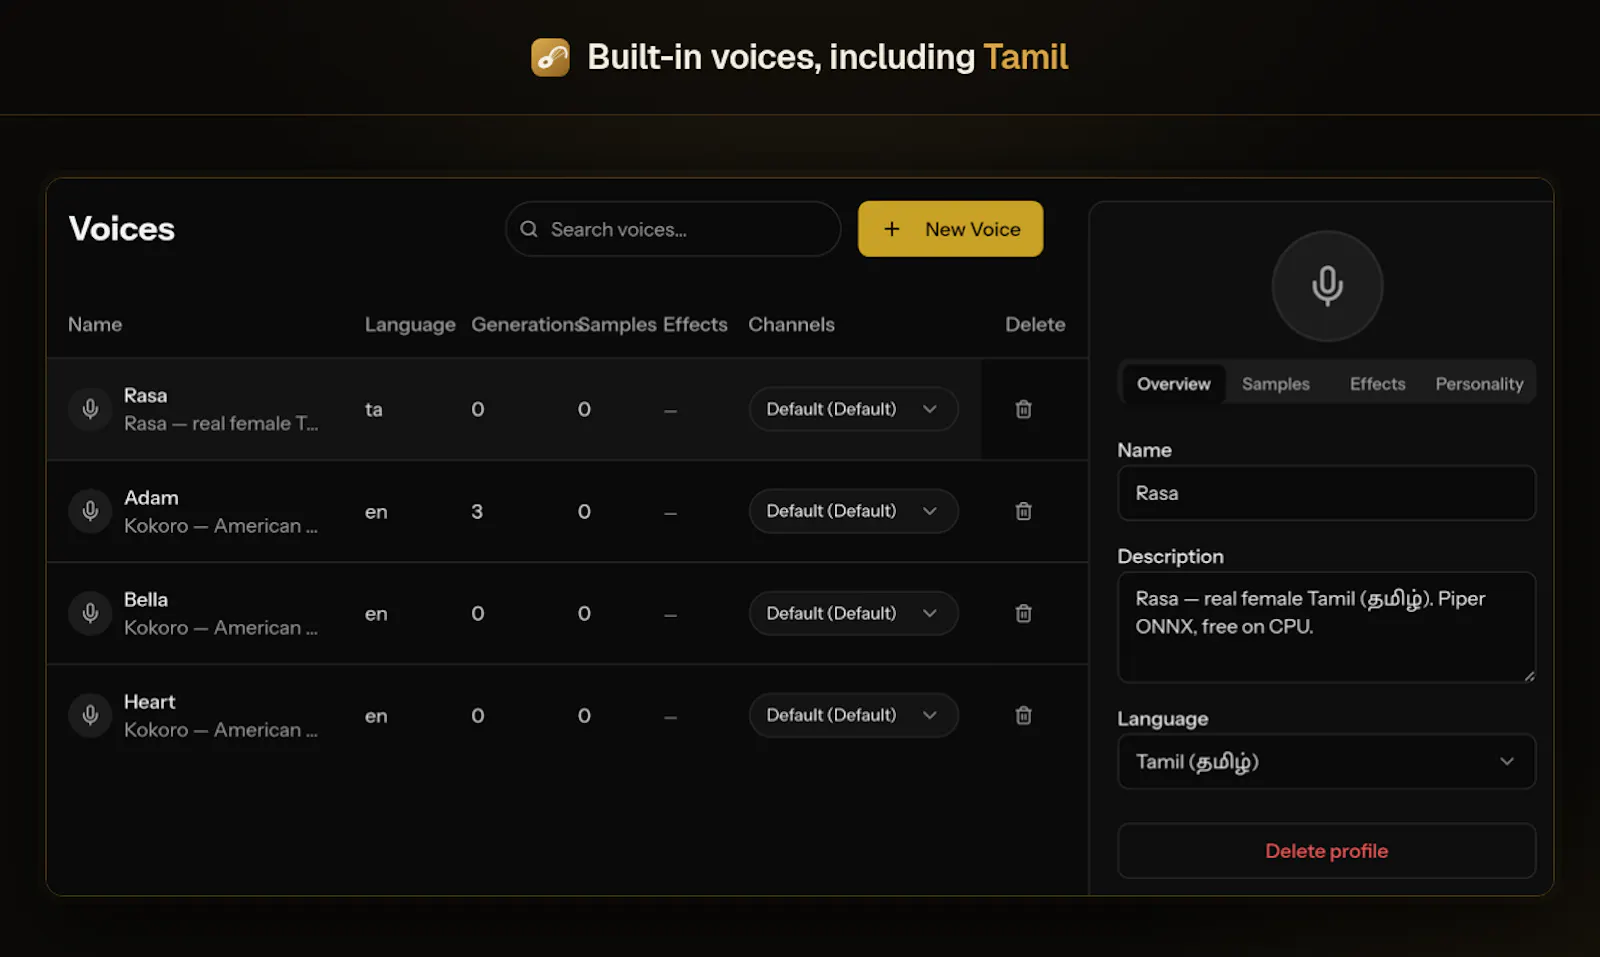Open Channels dropdown for Heart
The image size is (1600, 957).
tap(853, 715)
